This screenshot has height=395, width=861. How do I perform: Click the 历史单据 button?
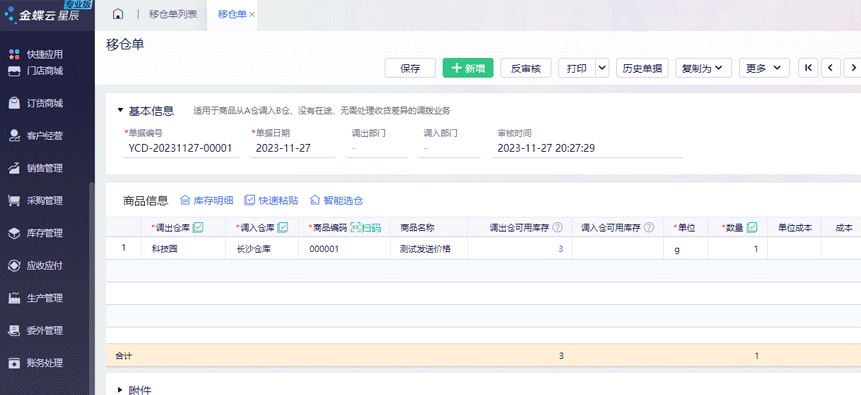[x=642, y=68]
